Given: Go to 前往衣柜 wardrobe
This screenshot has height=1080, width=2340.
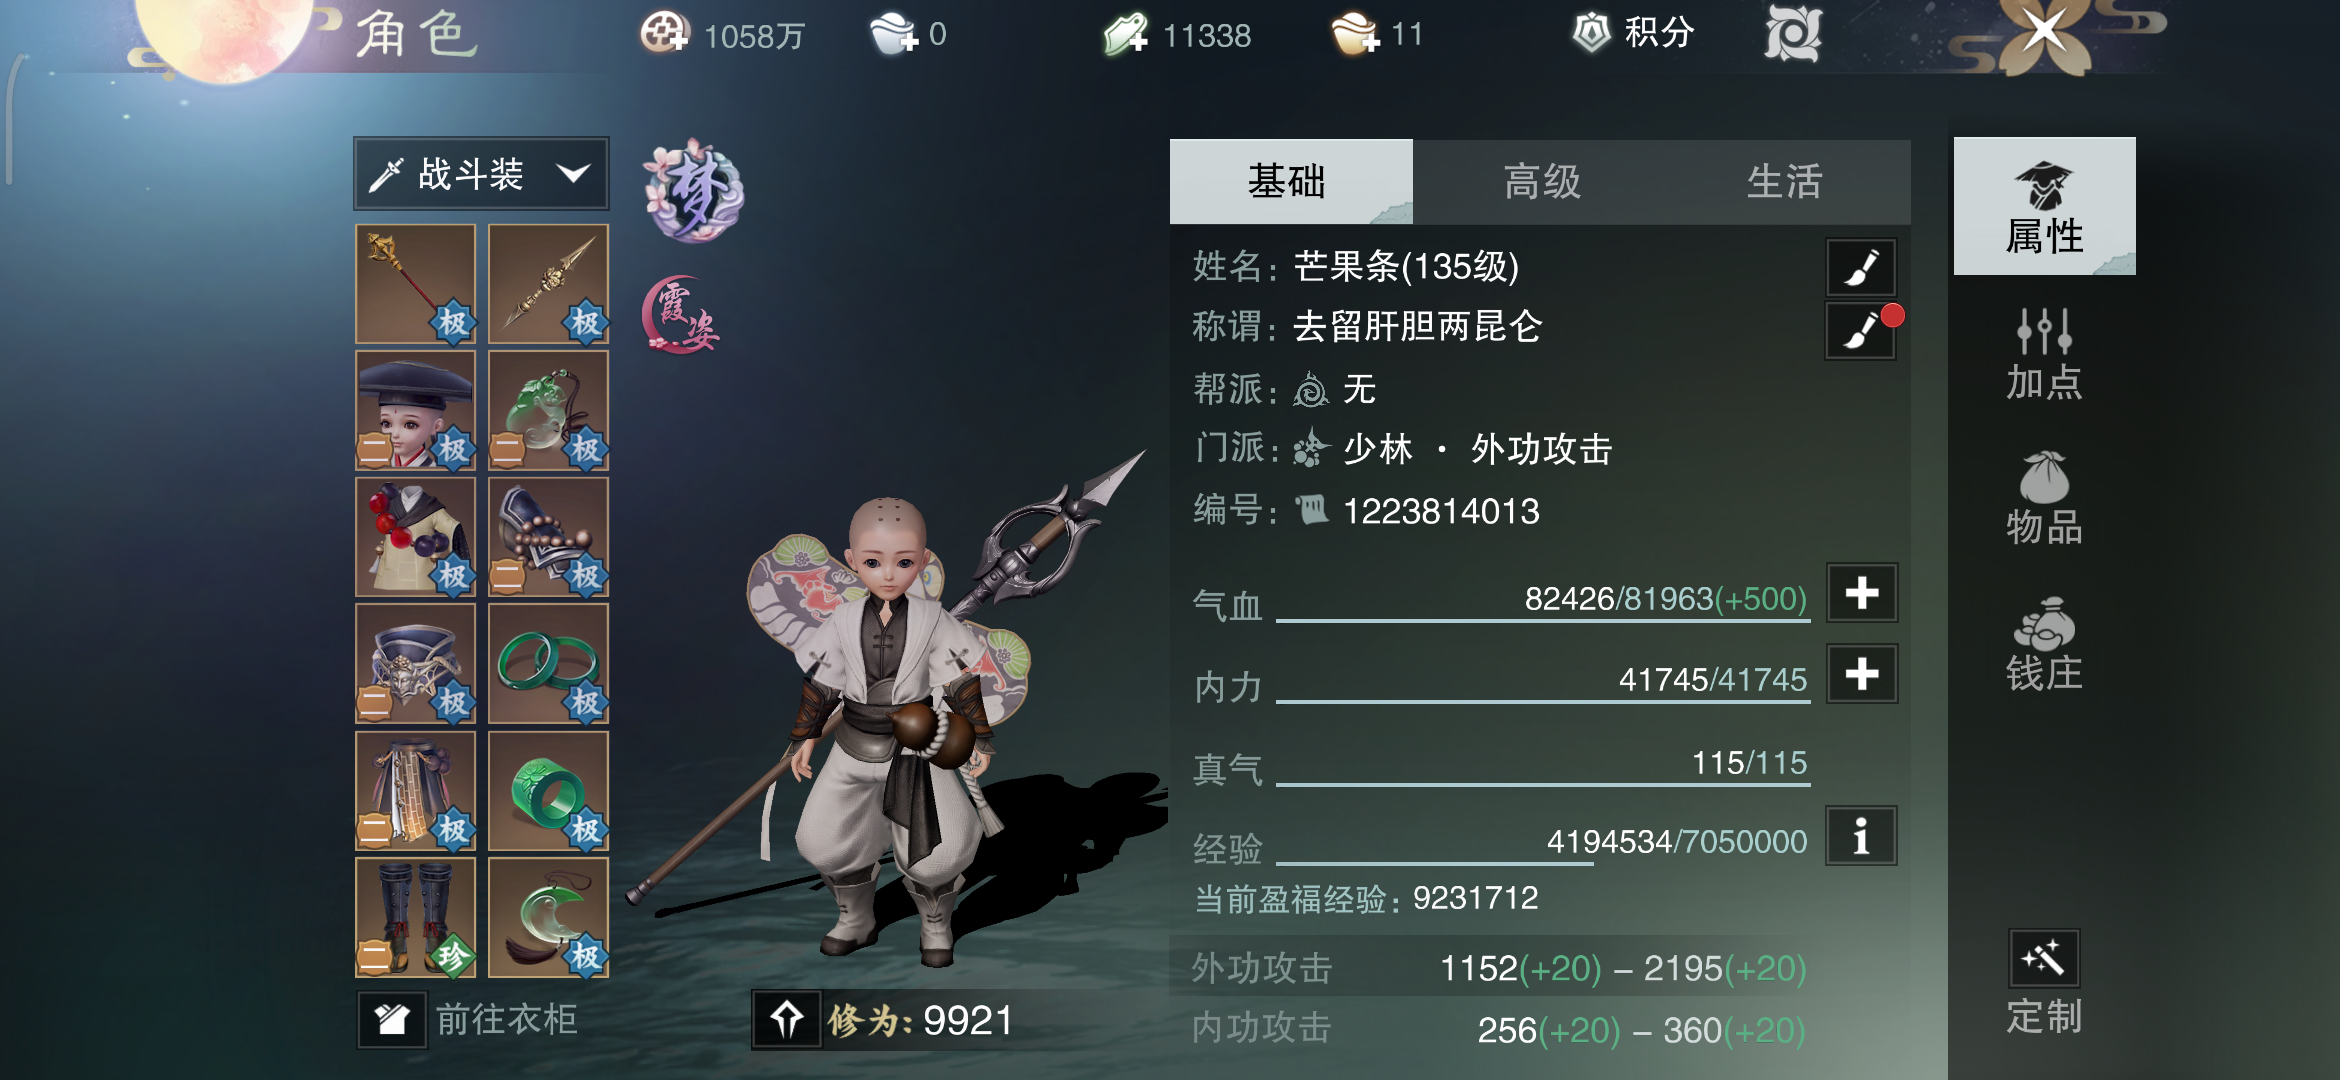Looking at the screenshot, I should [469, 1020].
